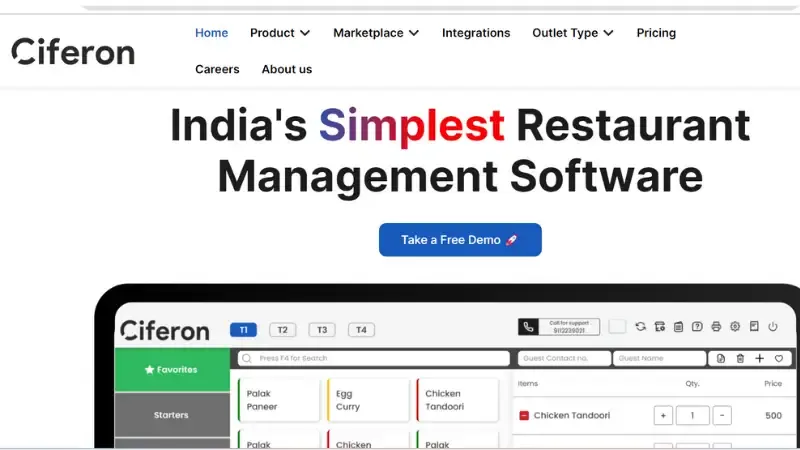Click the store settings icon

pos(660,327)
